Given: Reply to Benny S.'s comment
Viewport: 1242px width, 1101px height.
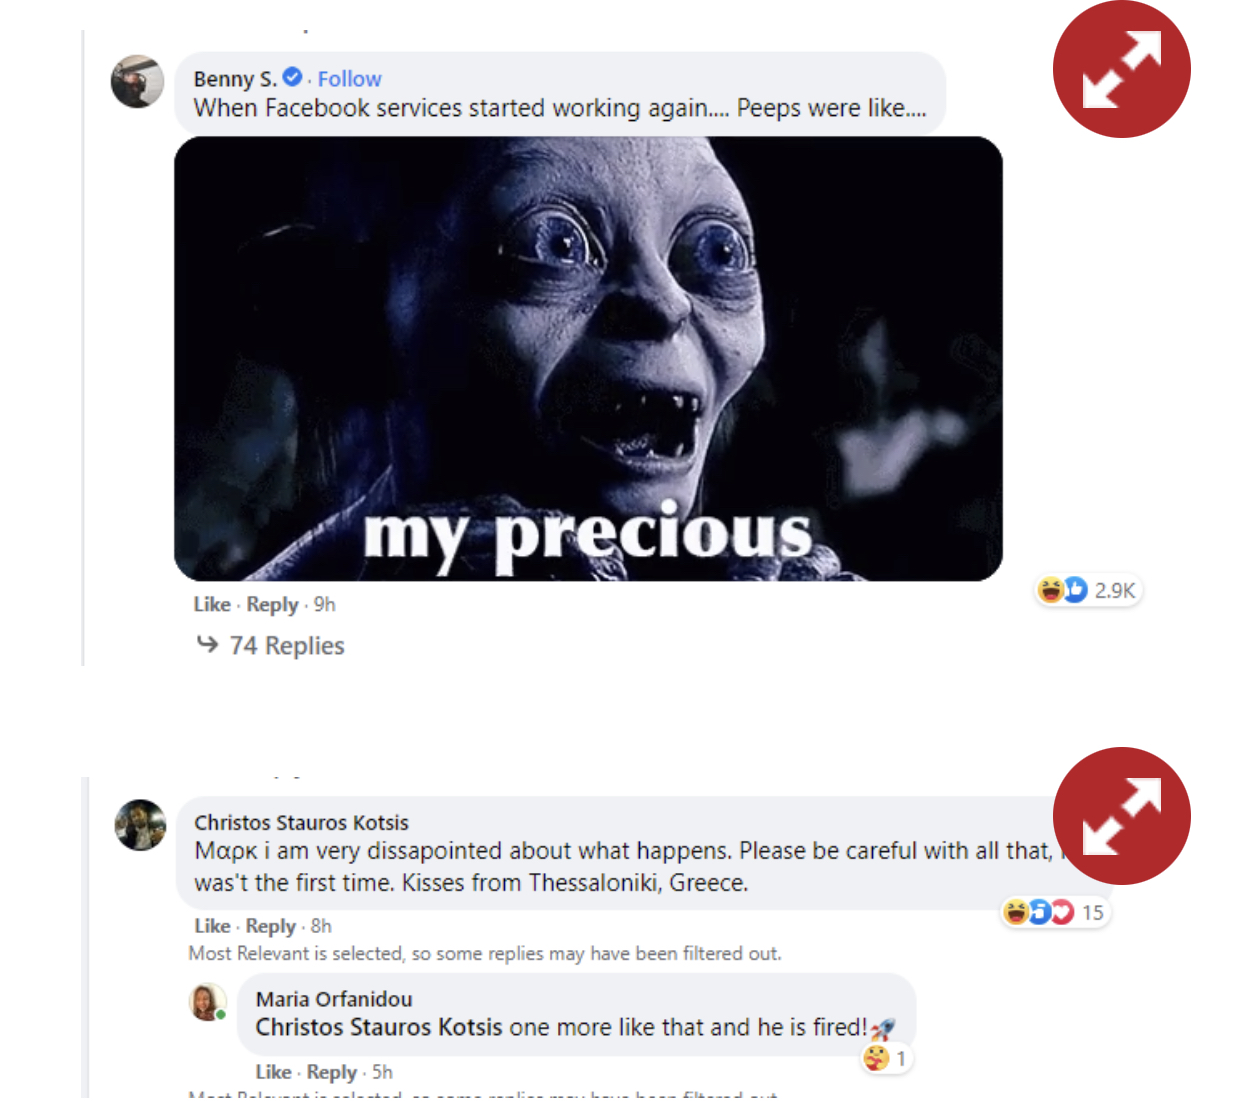Looking at the screenshot, I should pos(272,605).
